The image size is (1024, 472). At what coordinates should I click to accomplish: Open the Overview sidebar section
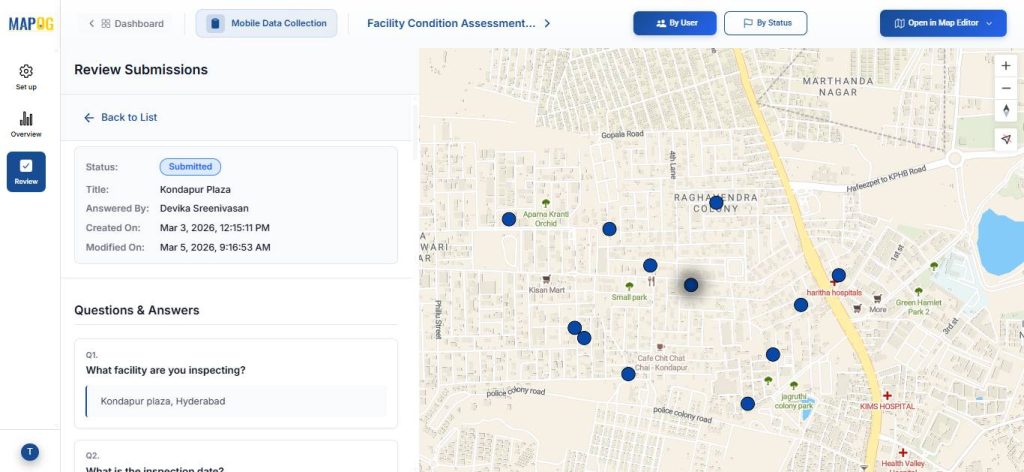(x=26, y=124)
